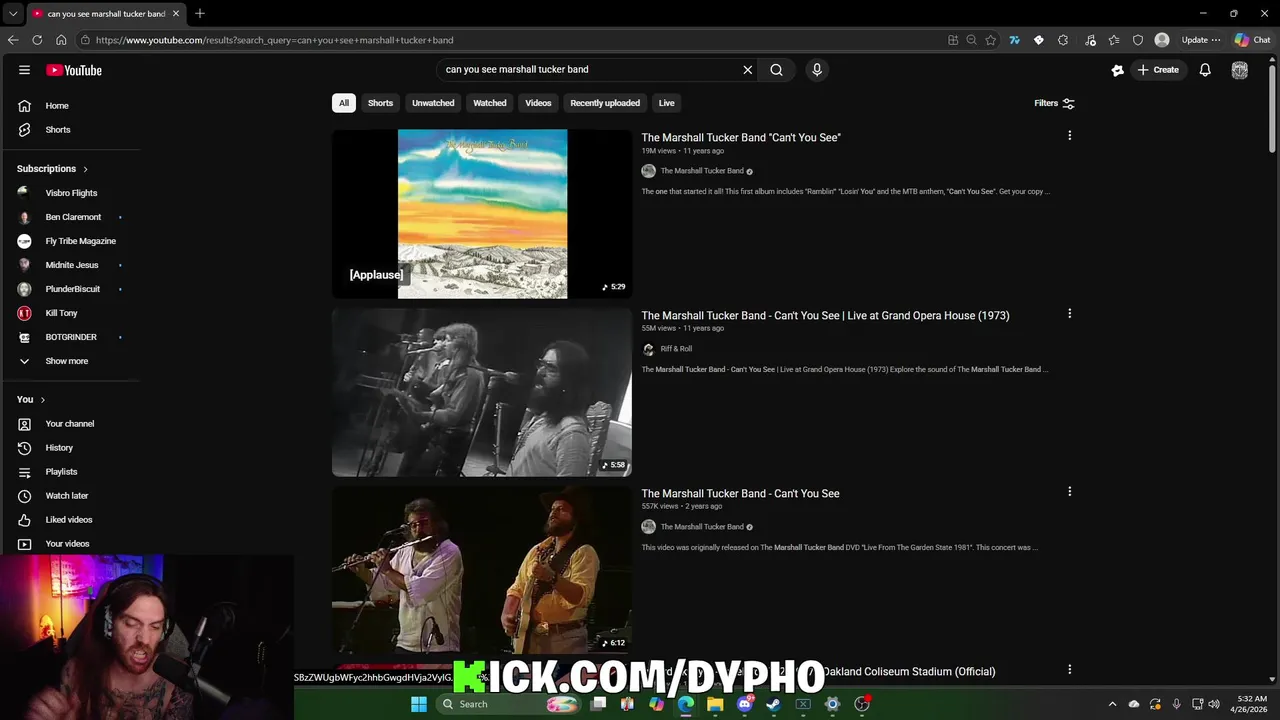Open the Midnite Jesus subscription
Screen dimensions: 1280x720
coord(70,265)
